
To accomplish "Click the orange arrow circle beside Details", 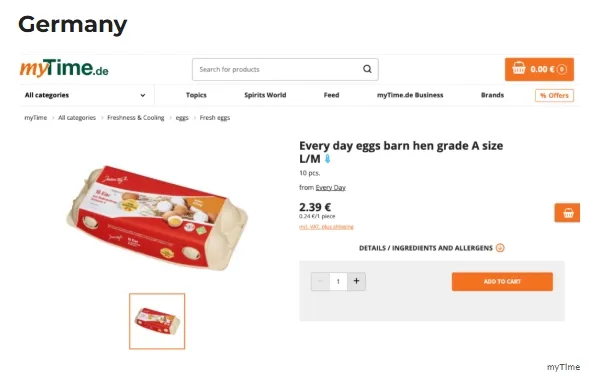I will pos(500,248).
